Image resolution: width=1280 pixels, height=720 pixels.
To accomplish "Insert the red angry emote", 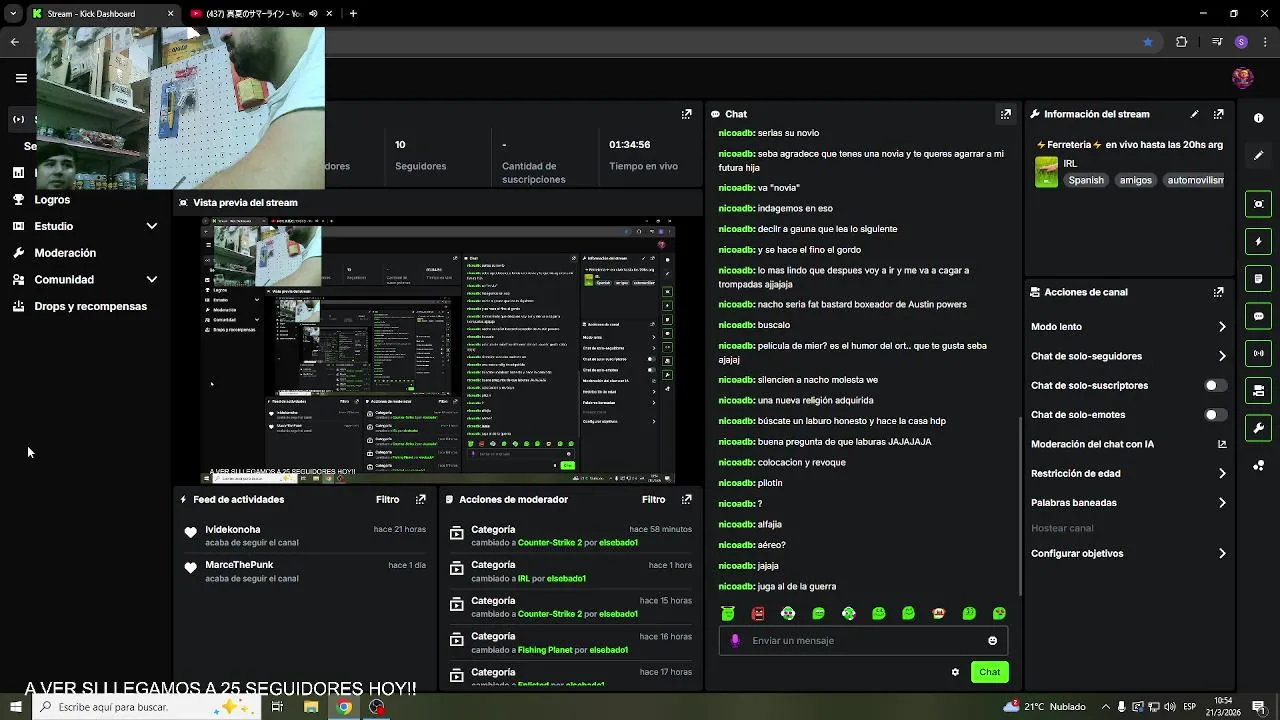I will (758, 613).
